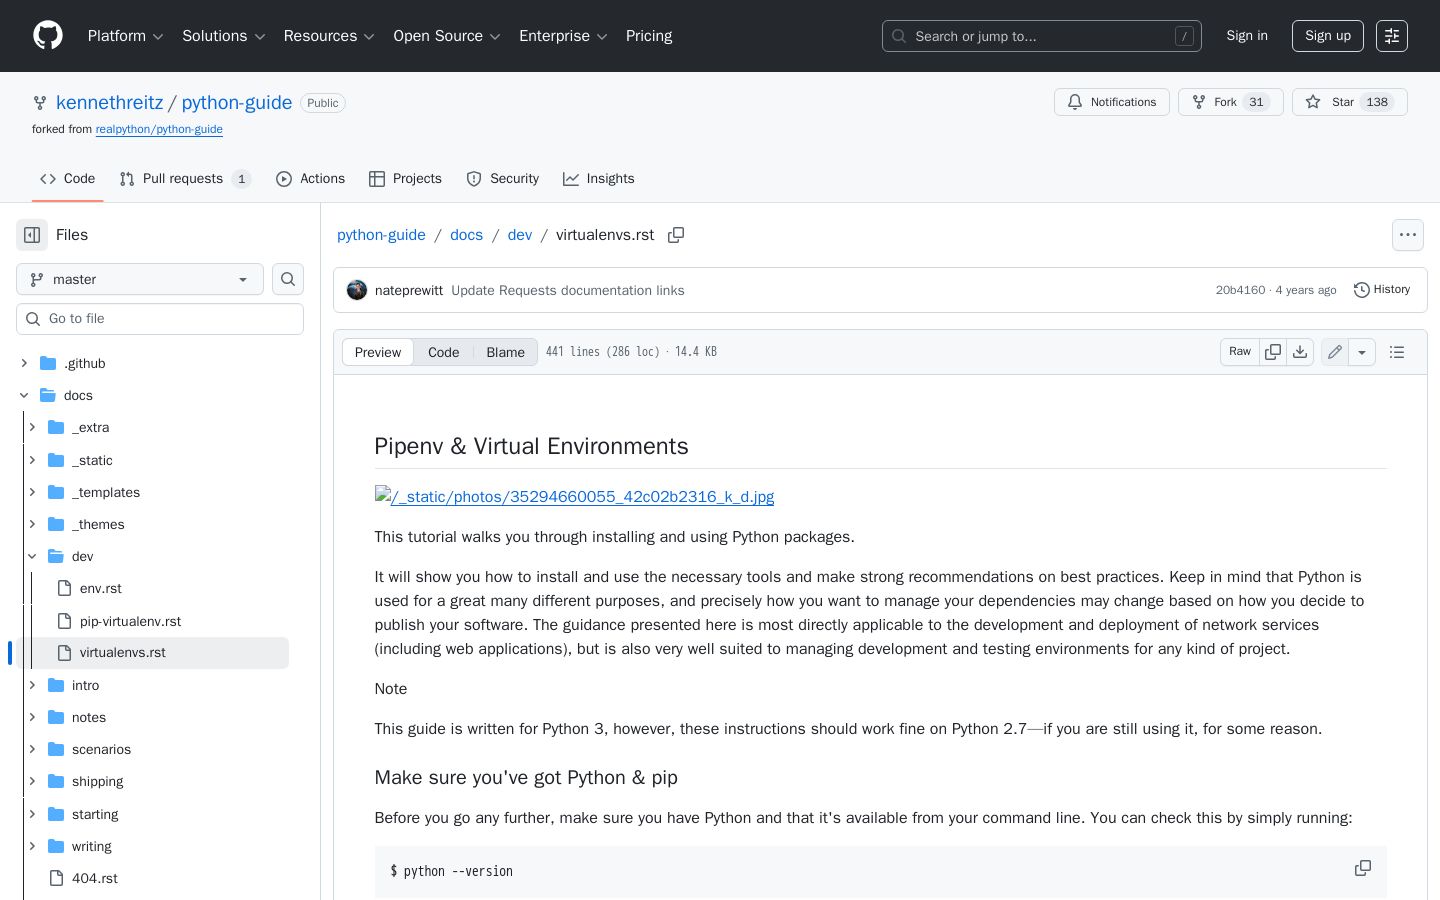This screenshot has height=900, width=1440.
Task: Click Sign in
Action: coord(1247,36)
